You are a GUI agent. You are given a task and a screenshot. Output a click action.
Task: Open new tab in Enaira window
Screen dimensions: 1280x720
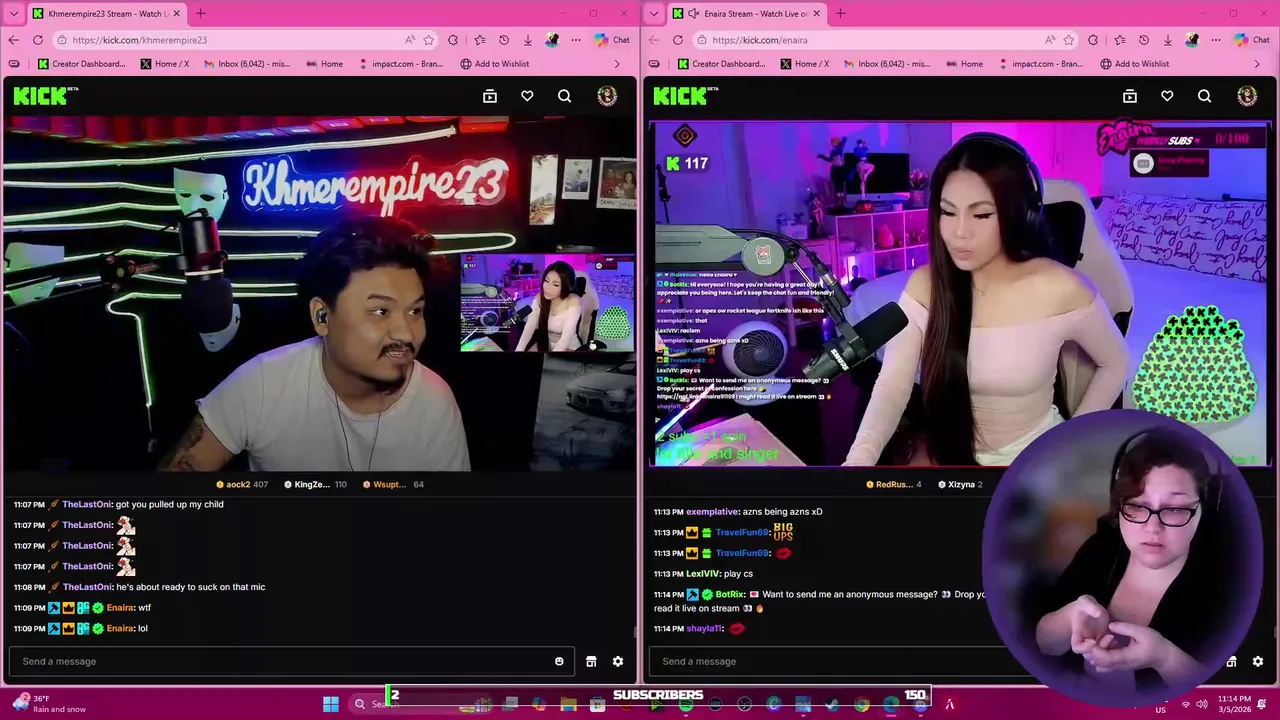point(840,13)
